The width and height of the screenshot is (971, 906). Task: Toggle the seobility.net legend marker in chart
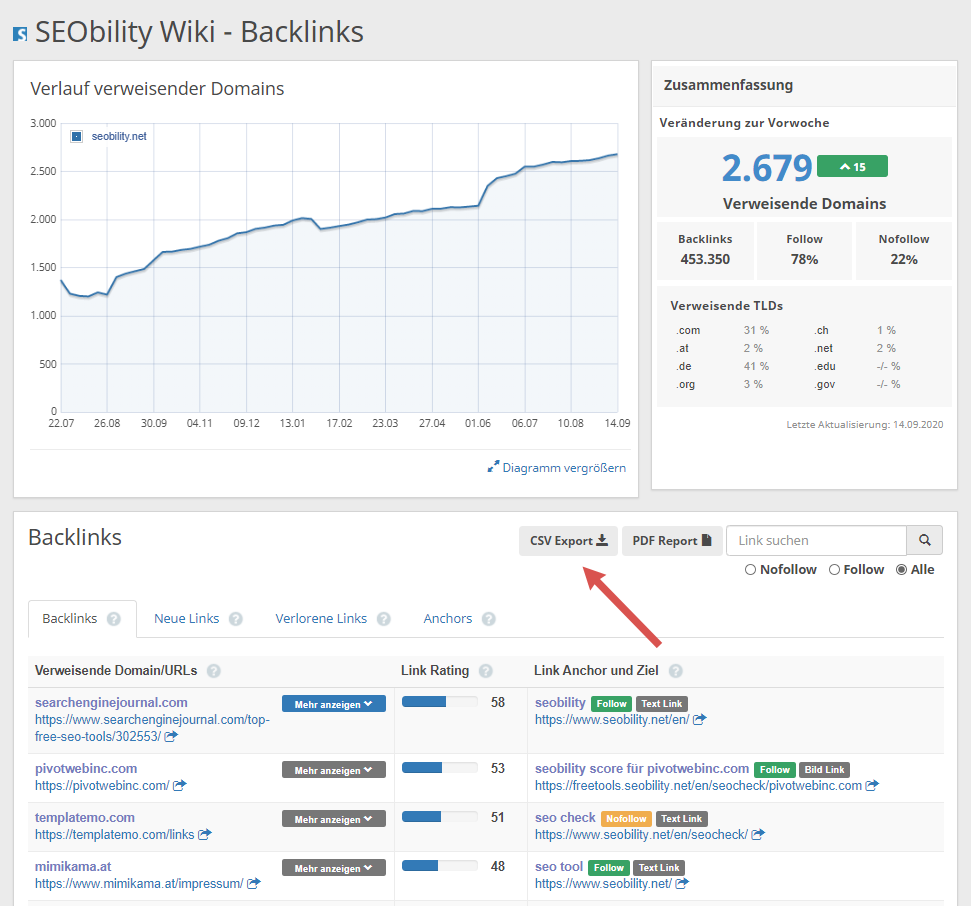tap(77, 136)
